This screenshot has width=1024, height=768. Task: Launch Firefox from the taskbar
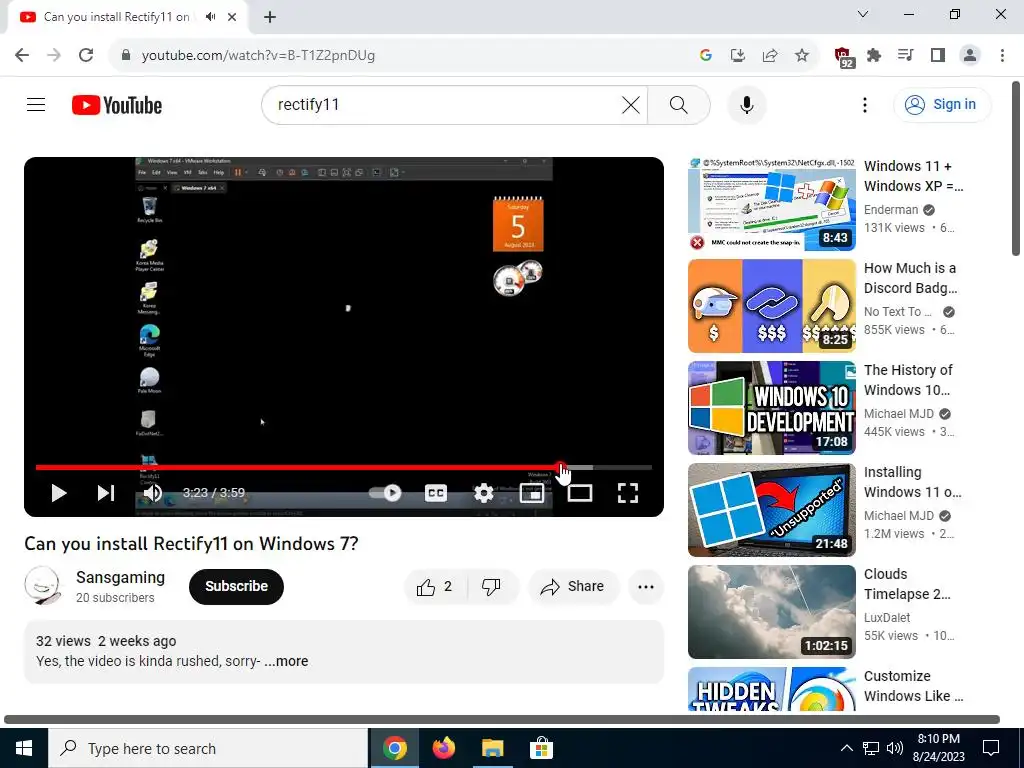[443, 748]
